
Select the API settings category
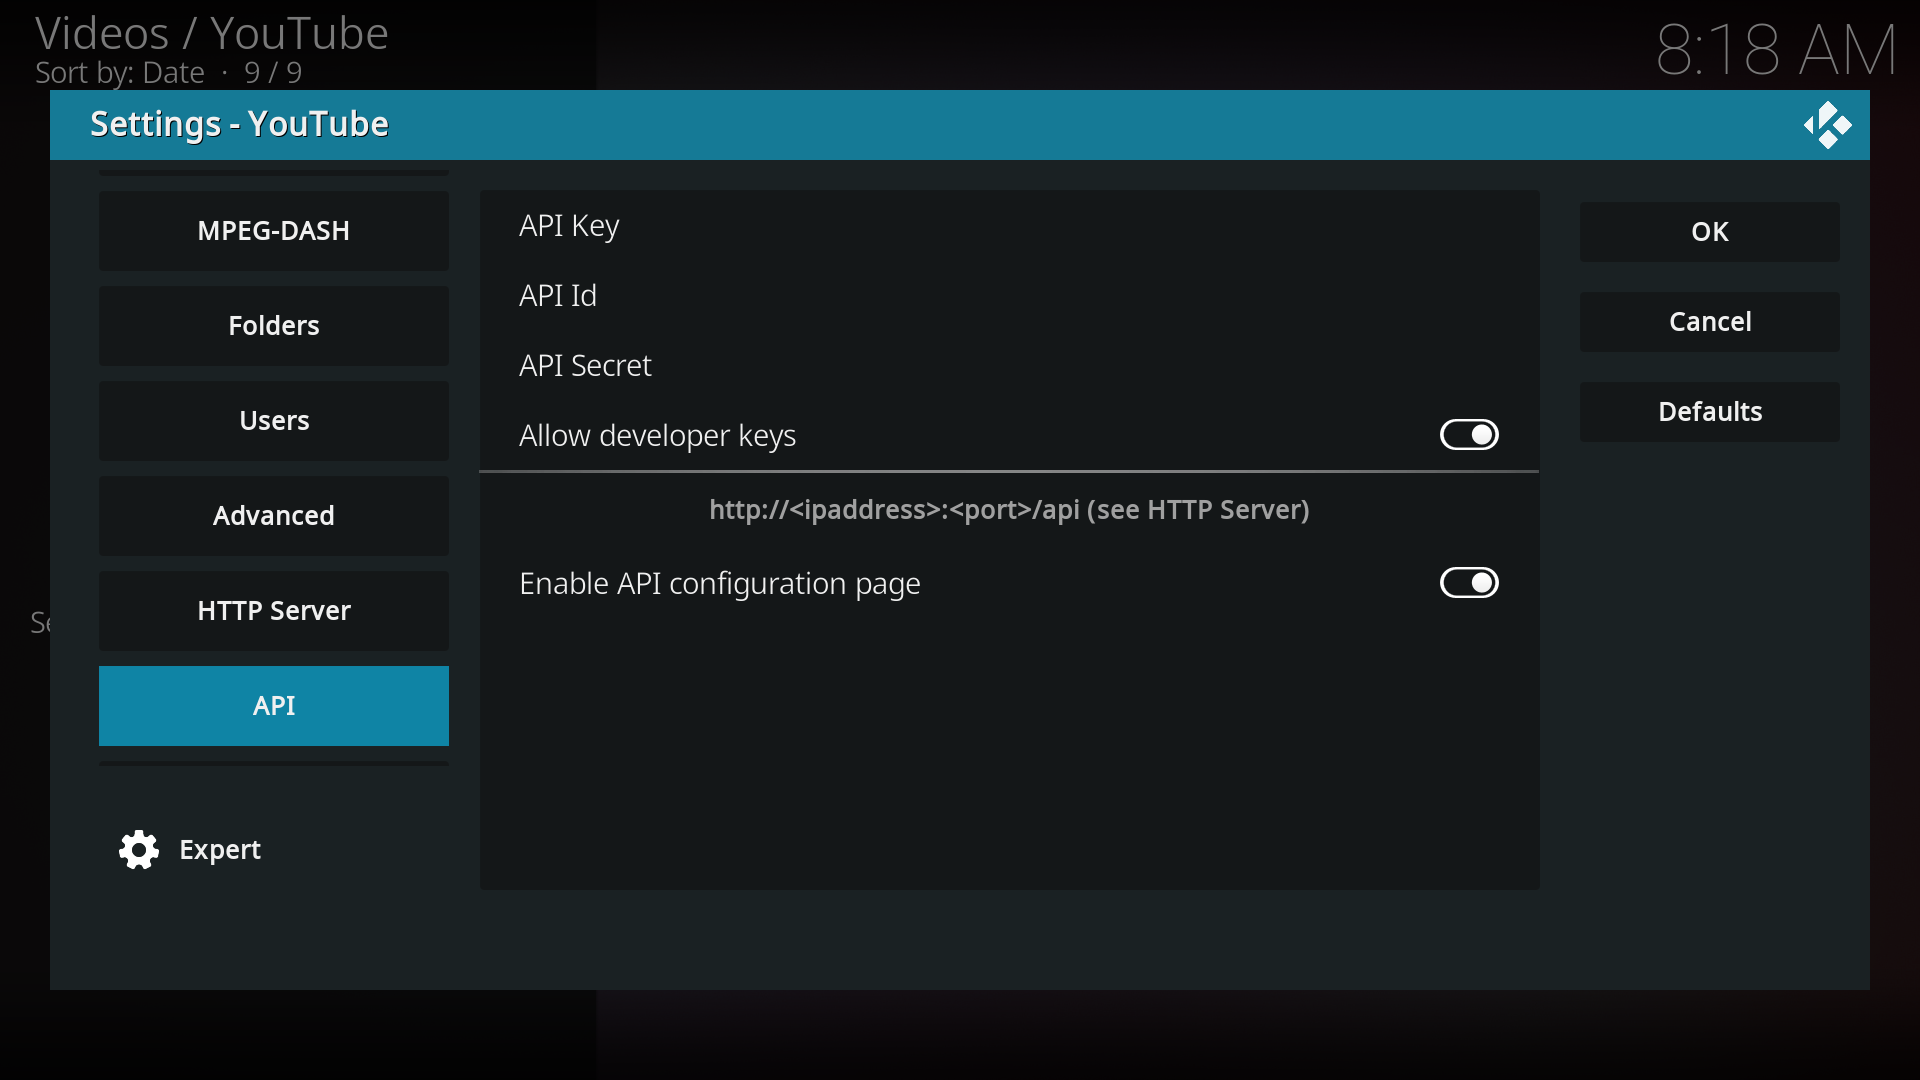pyautogui.click(x=273, y=705)
